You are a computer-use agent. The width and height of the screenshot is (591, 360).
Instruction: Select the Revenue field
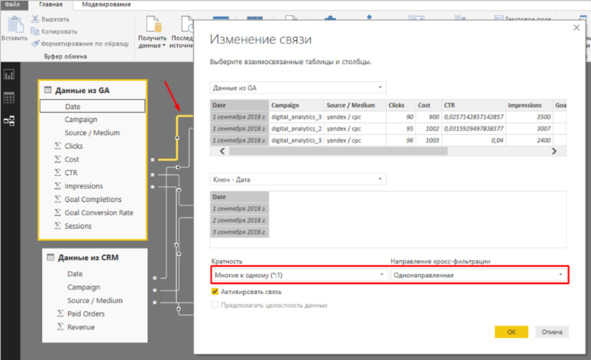[x=81, y=327]
